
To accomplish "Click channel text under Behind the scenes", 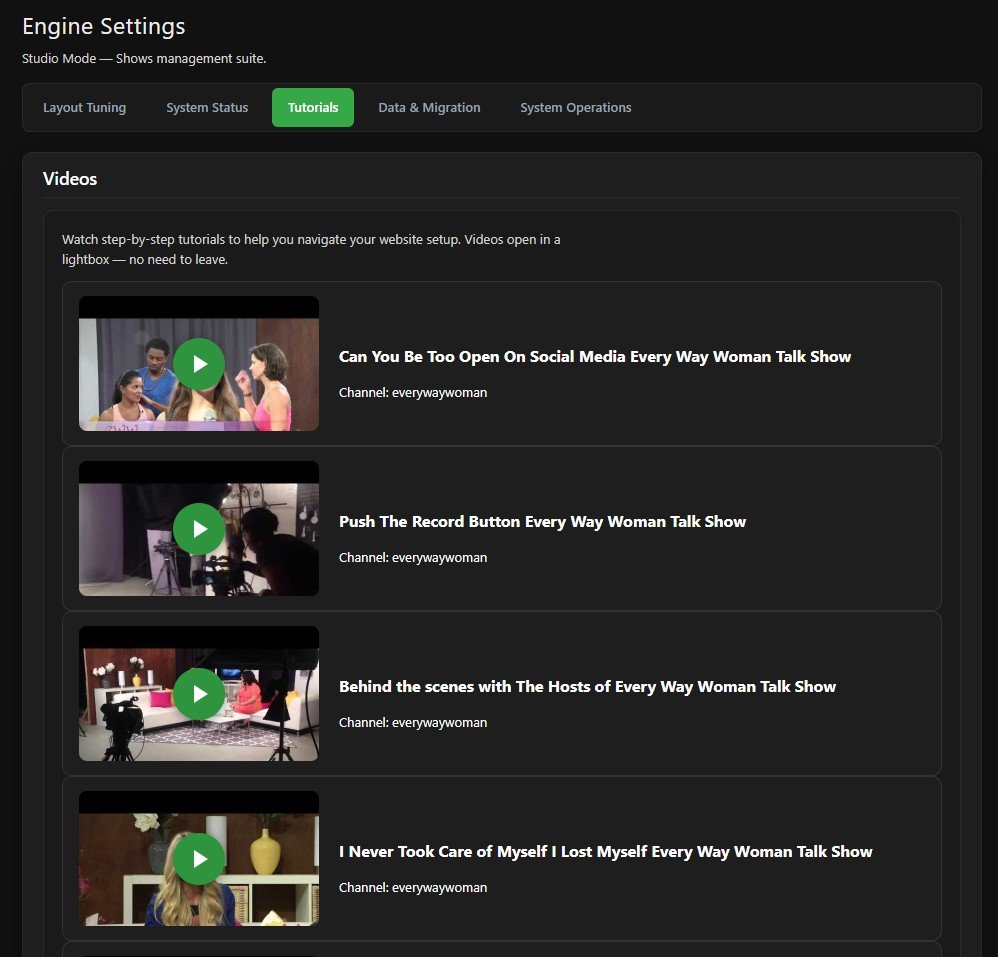I will (x=413, y=723).
